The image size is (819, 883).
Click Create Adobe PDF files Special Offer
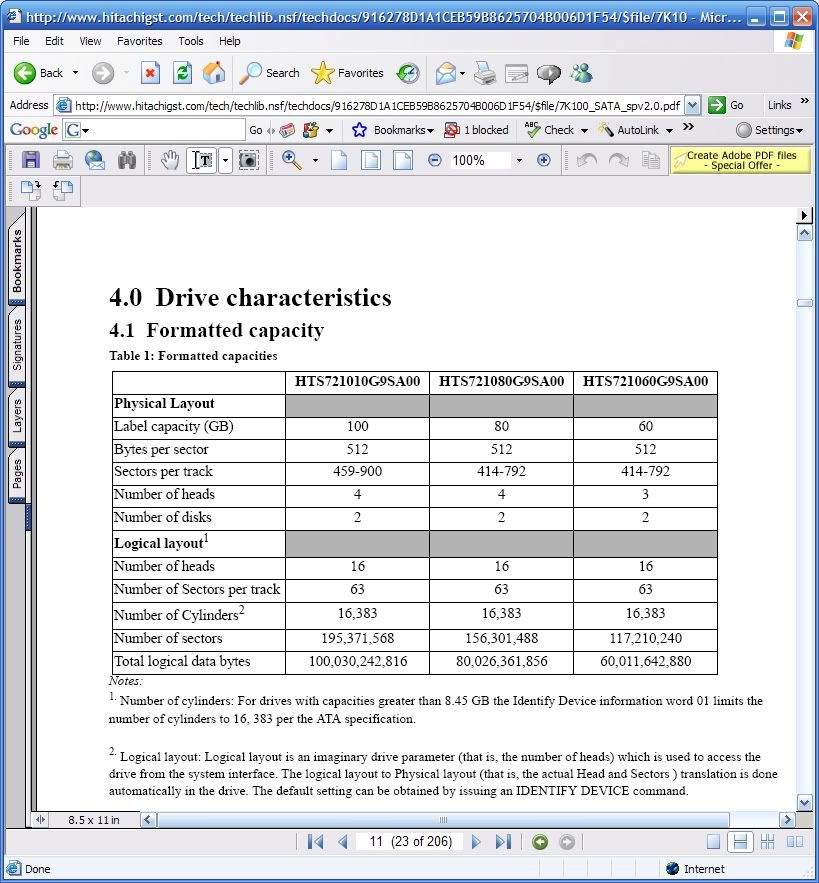[x=741, y=160]
